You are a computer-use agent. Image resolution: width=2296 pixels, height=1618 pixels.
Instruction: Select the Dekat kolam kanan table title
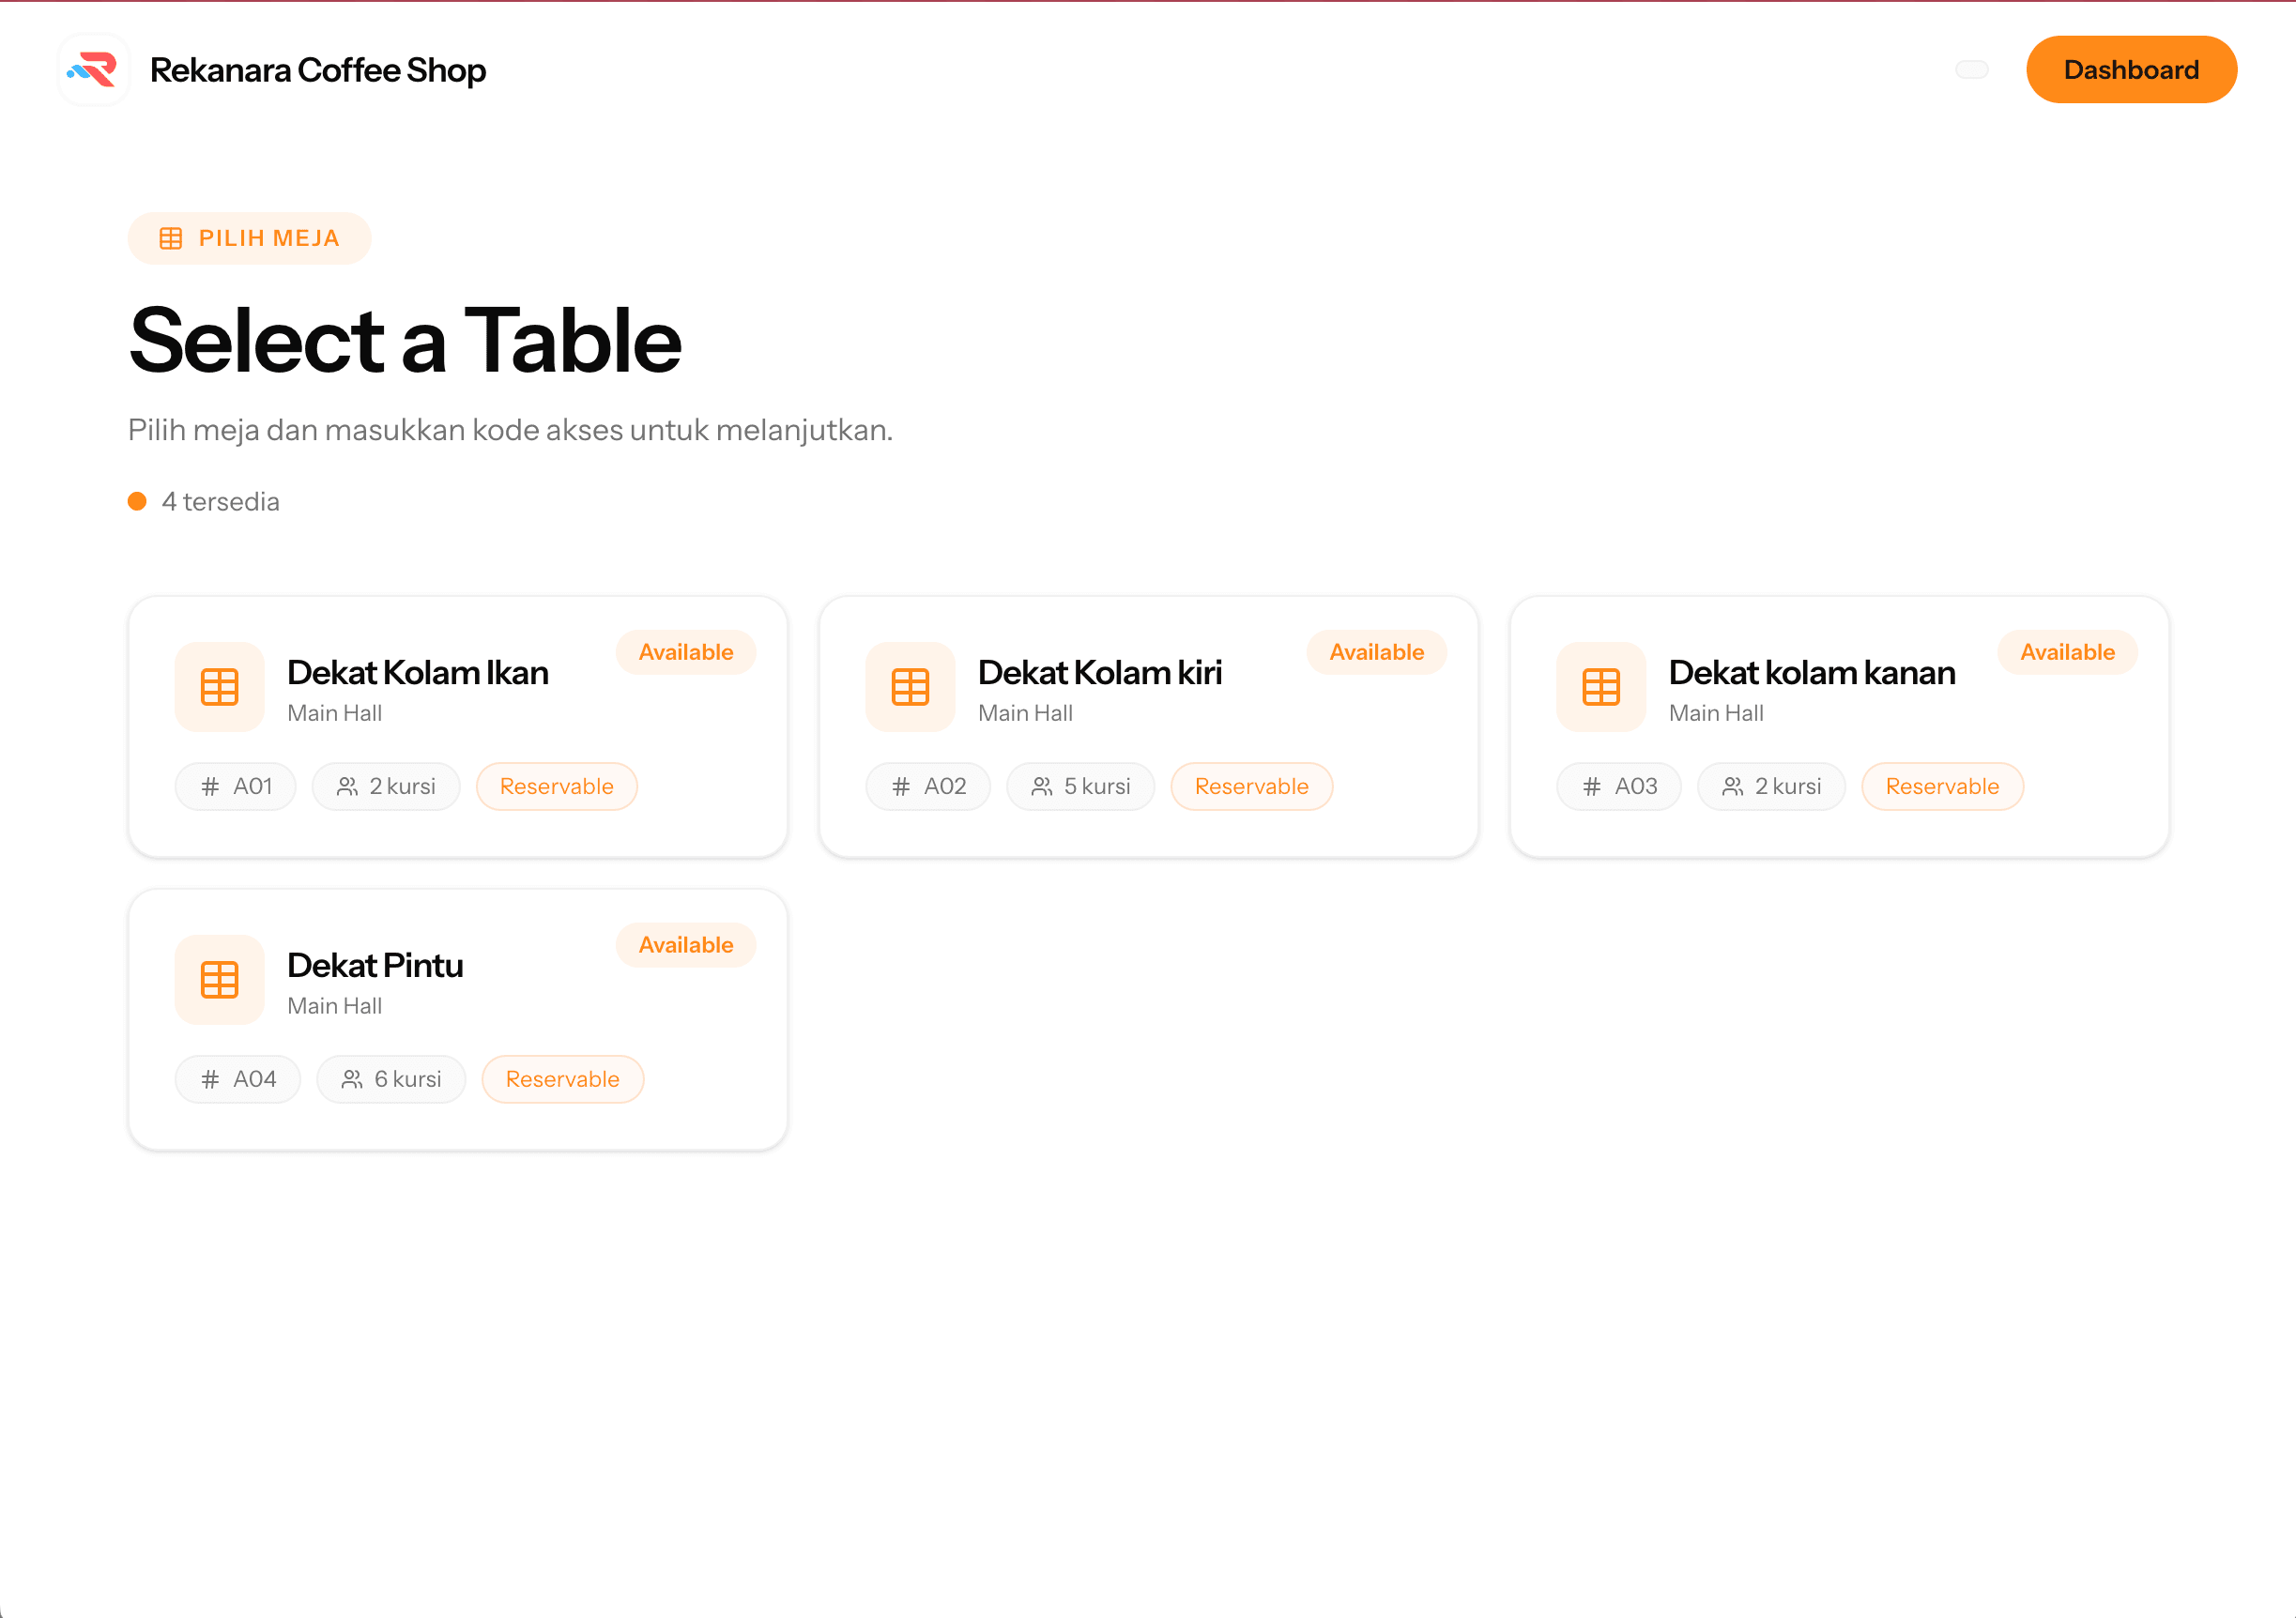[x=1811, y=673]
